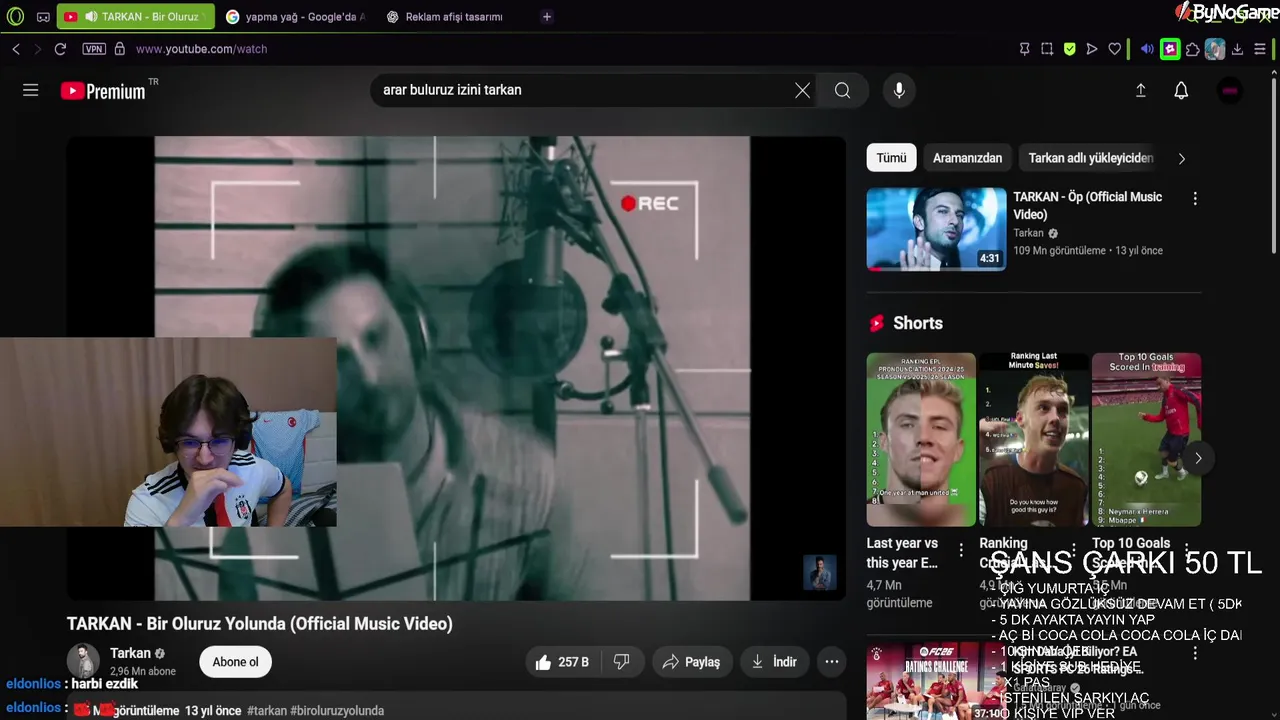
Task: Open options for the Last year vs Short
Action: [961, 550]
